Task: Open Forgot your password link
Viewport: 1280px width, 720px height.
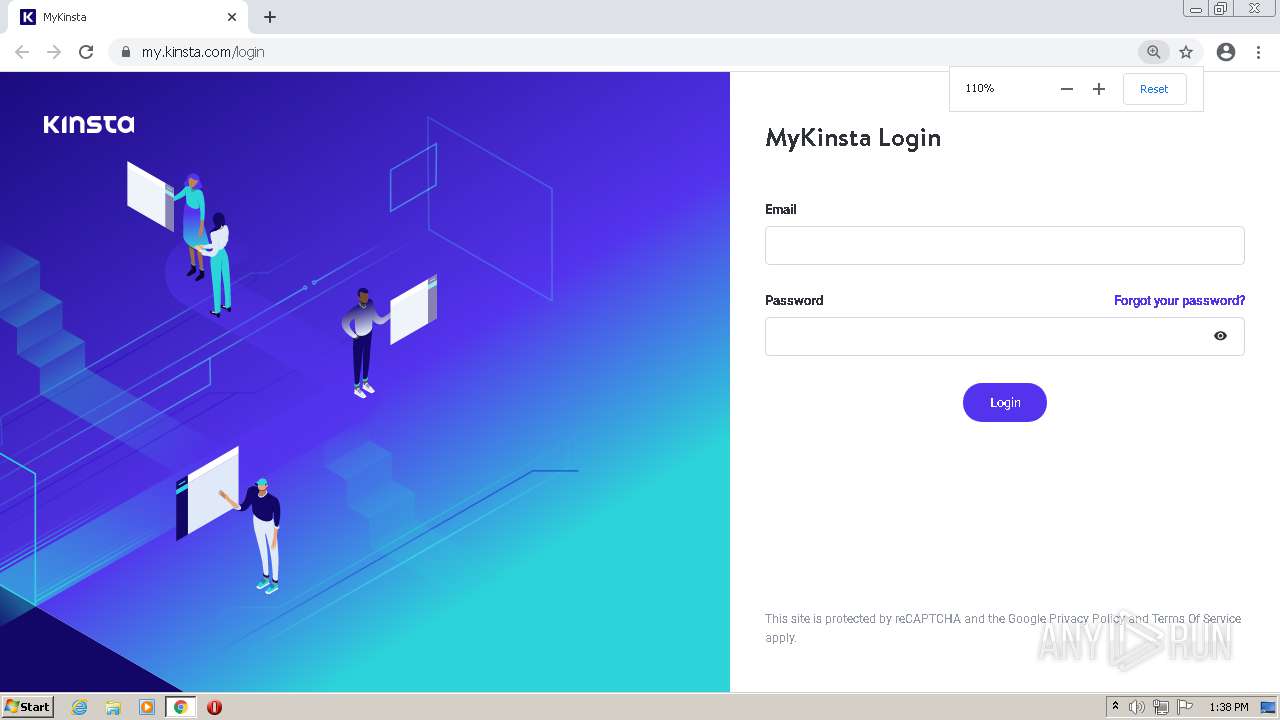Action: pos(1179,300)
